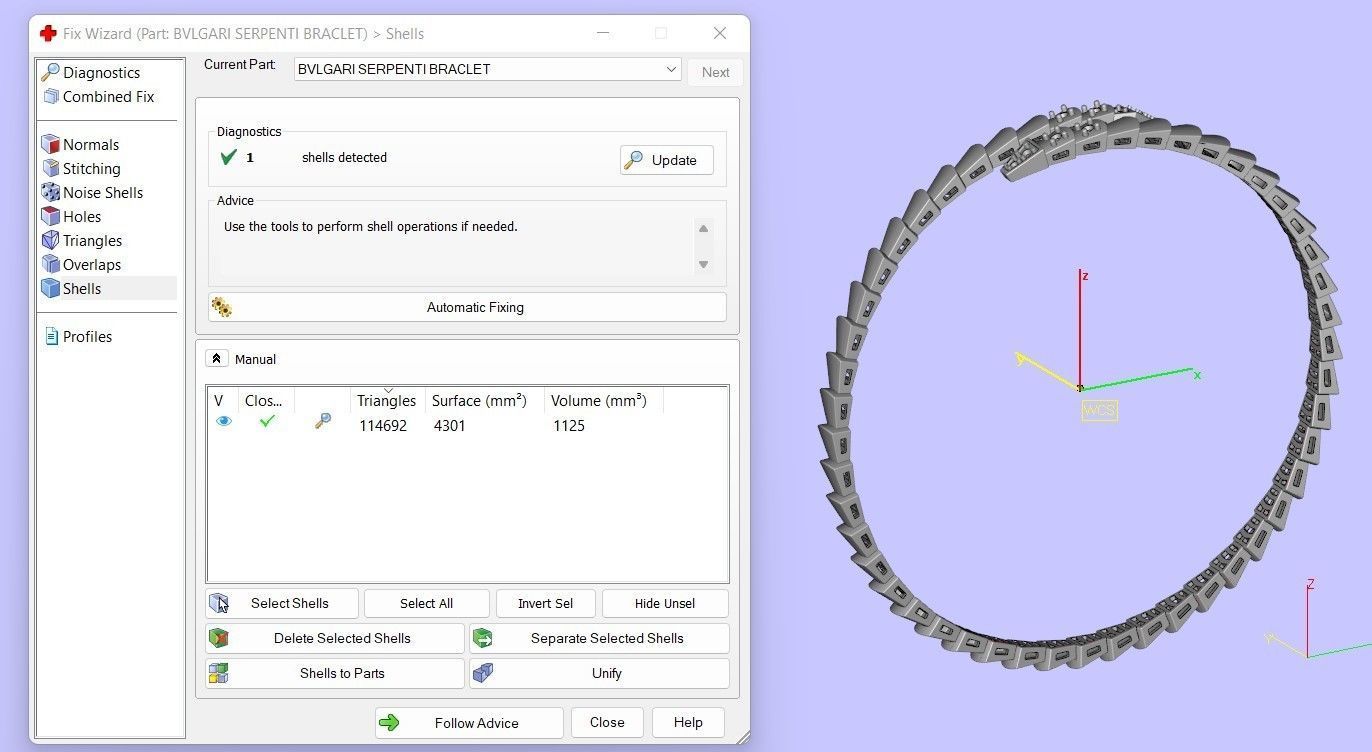1372x752 pixels.
Task: Open the Current Part dropdown
Action: pos(488,69)
